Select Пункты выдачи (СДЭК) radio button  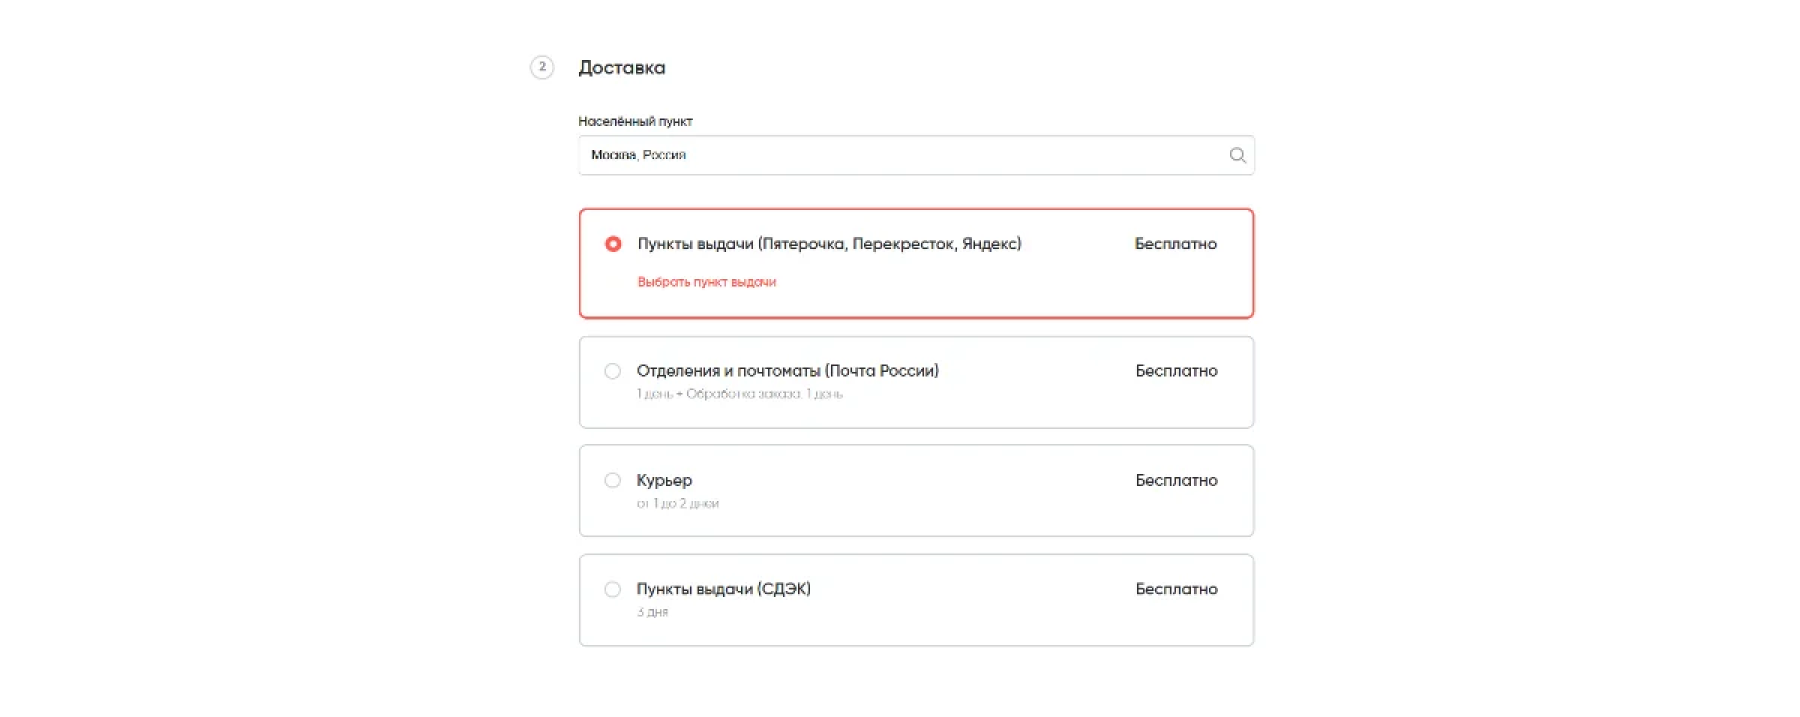[x=613, y=589]
